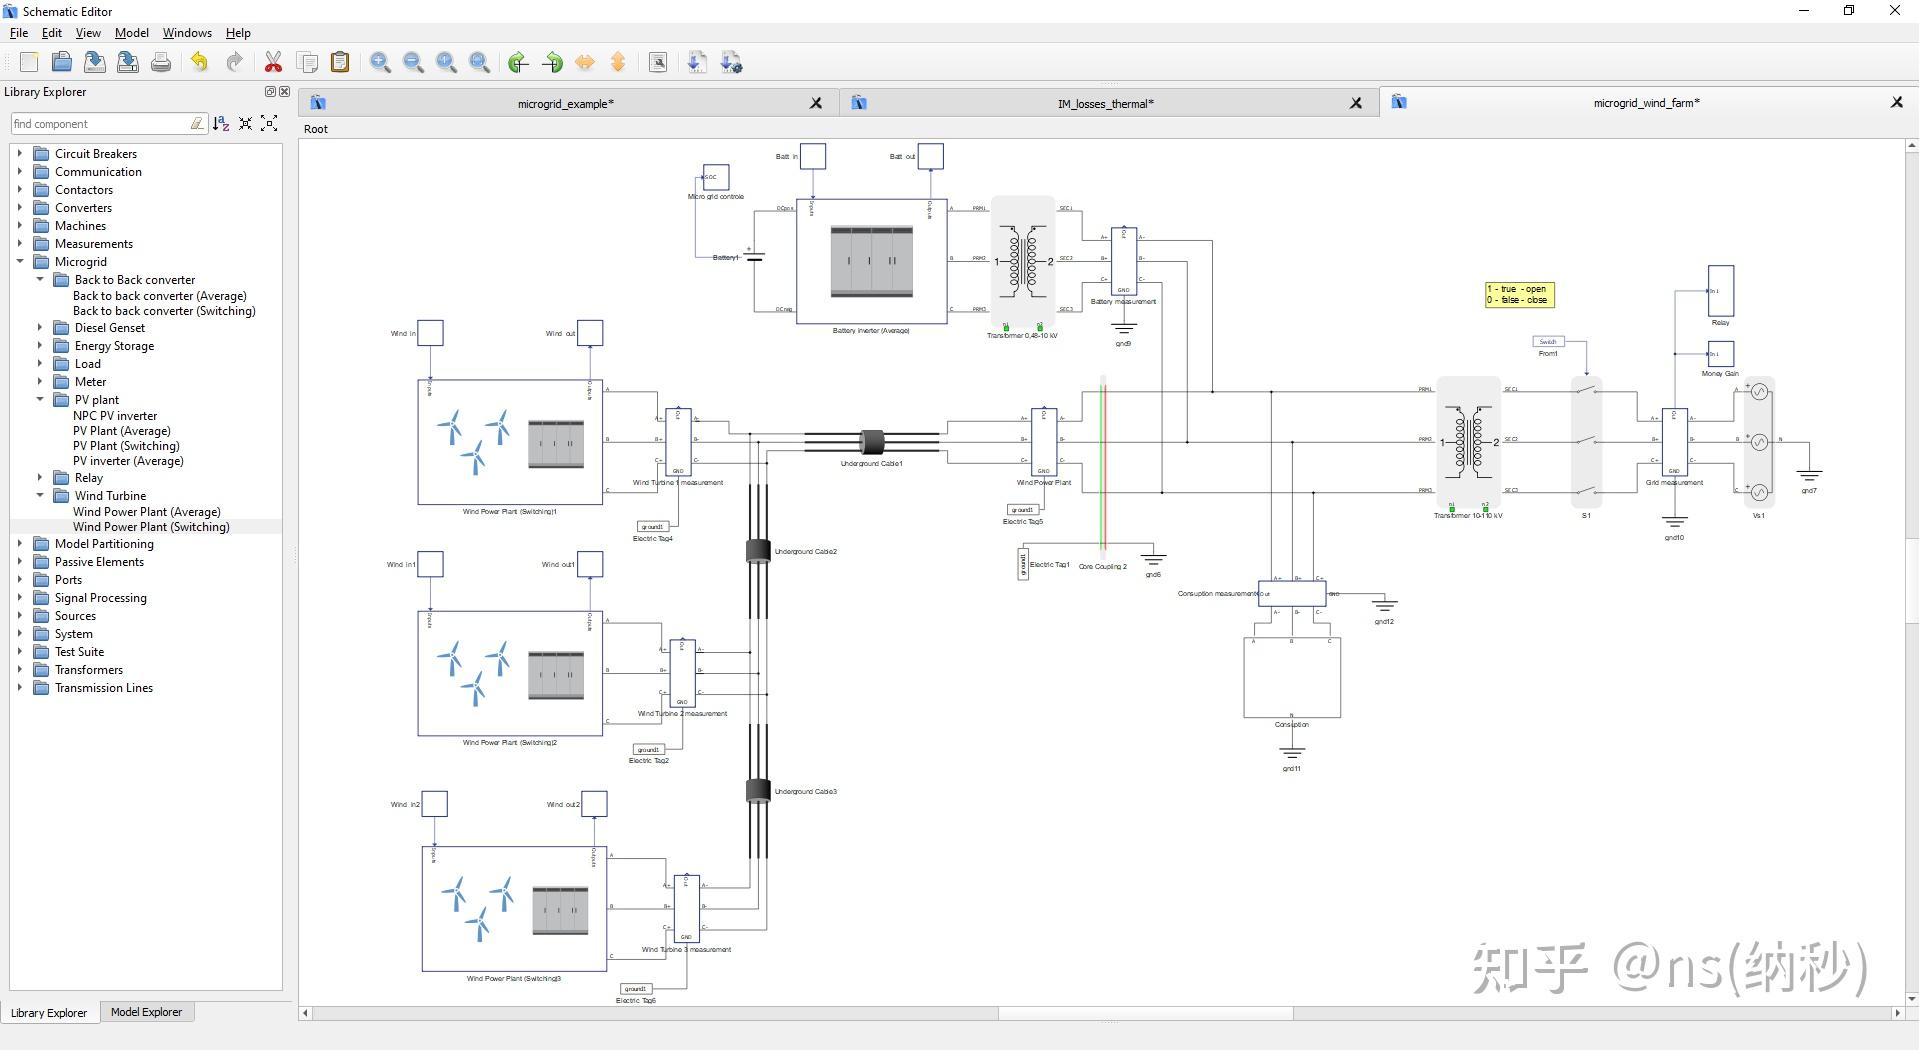Click the compile model download icon

(697, 63)
